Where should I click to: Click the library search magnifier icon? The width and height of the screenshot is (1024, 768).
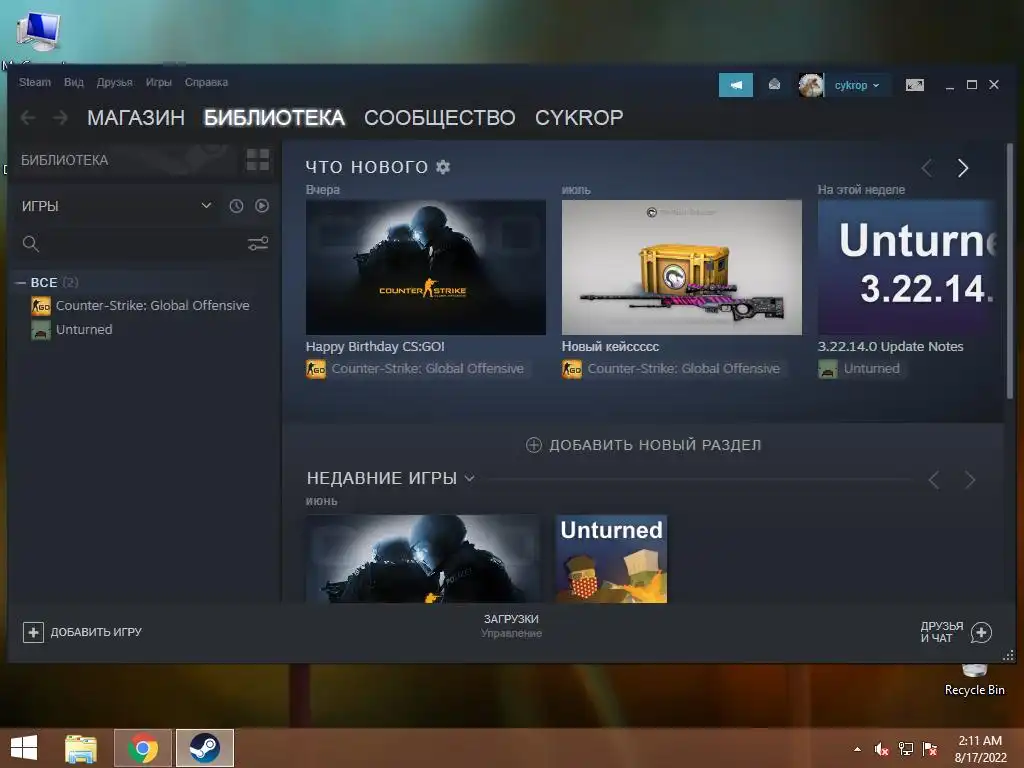pyautogui.click(x=31, y=244)
